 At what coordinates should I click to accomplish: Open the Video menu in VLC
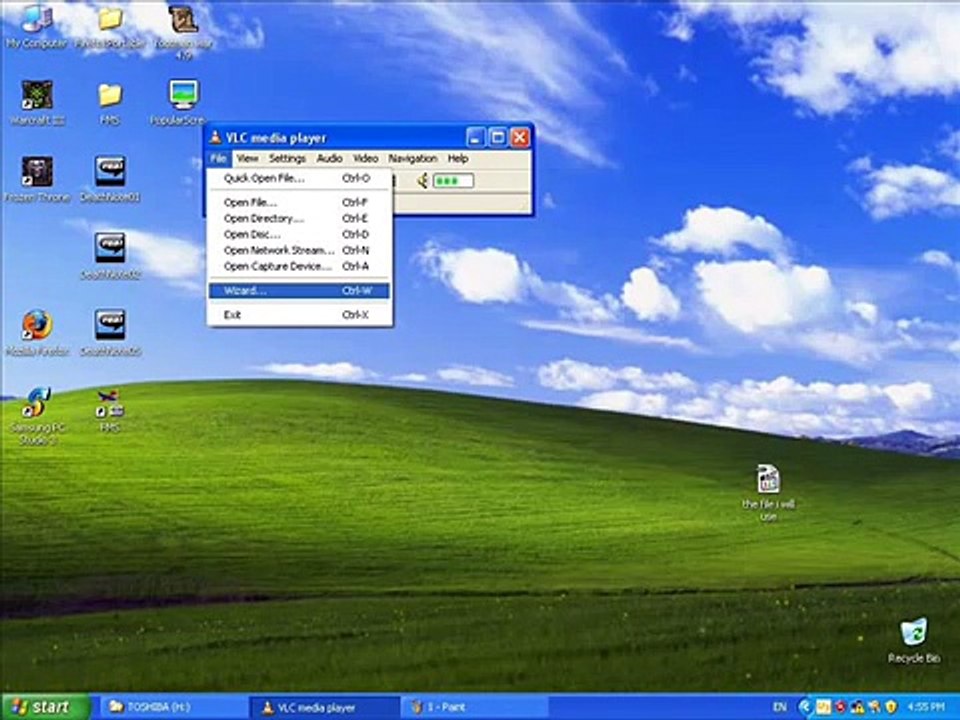pos(366,159)
